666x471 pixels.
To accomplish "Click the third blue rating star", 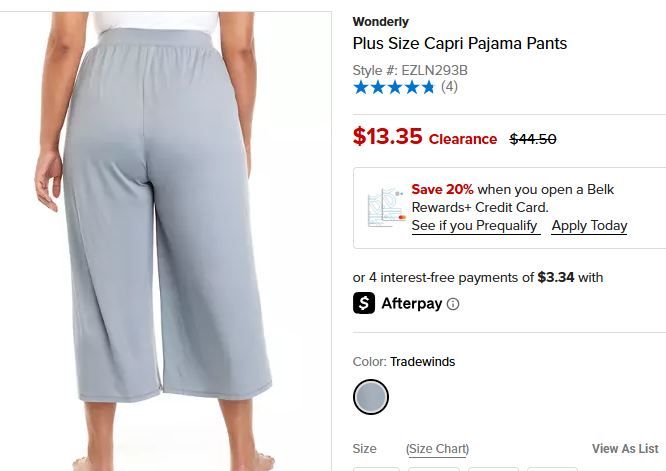I will tap(395, 87).
